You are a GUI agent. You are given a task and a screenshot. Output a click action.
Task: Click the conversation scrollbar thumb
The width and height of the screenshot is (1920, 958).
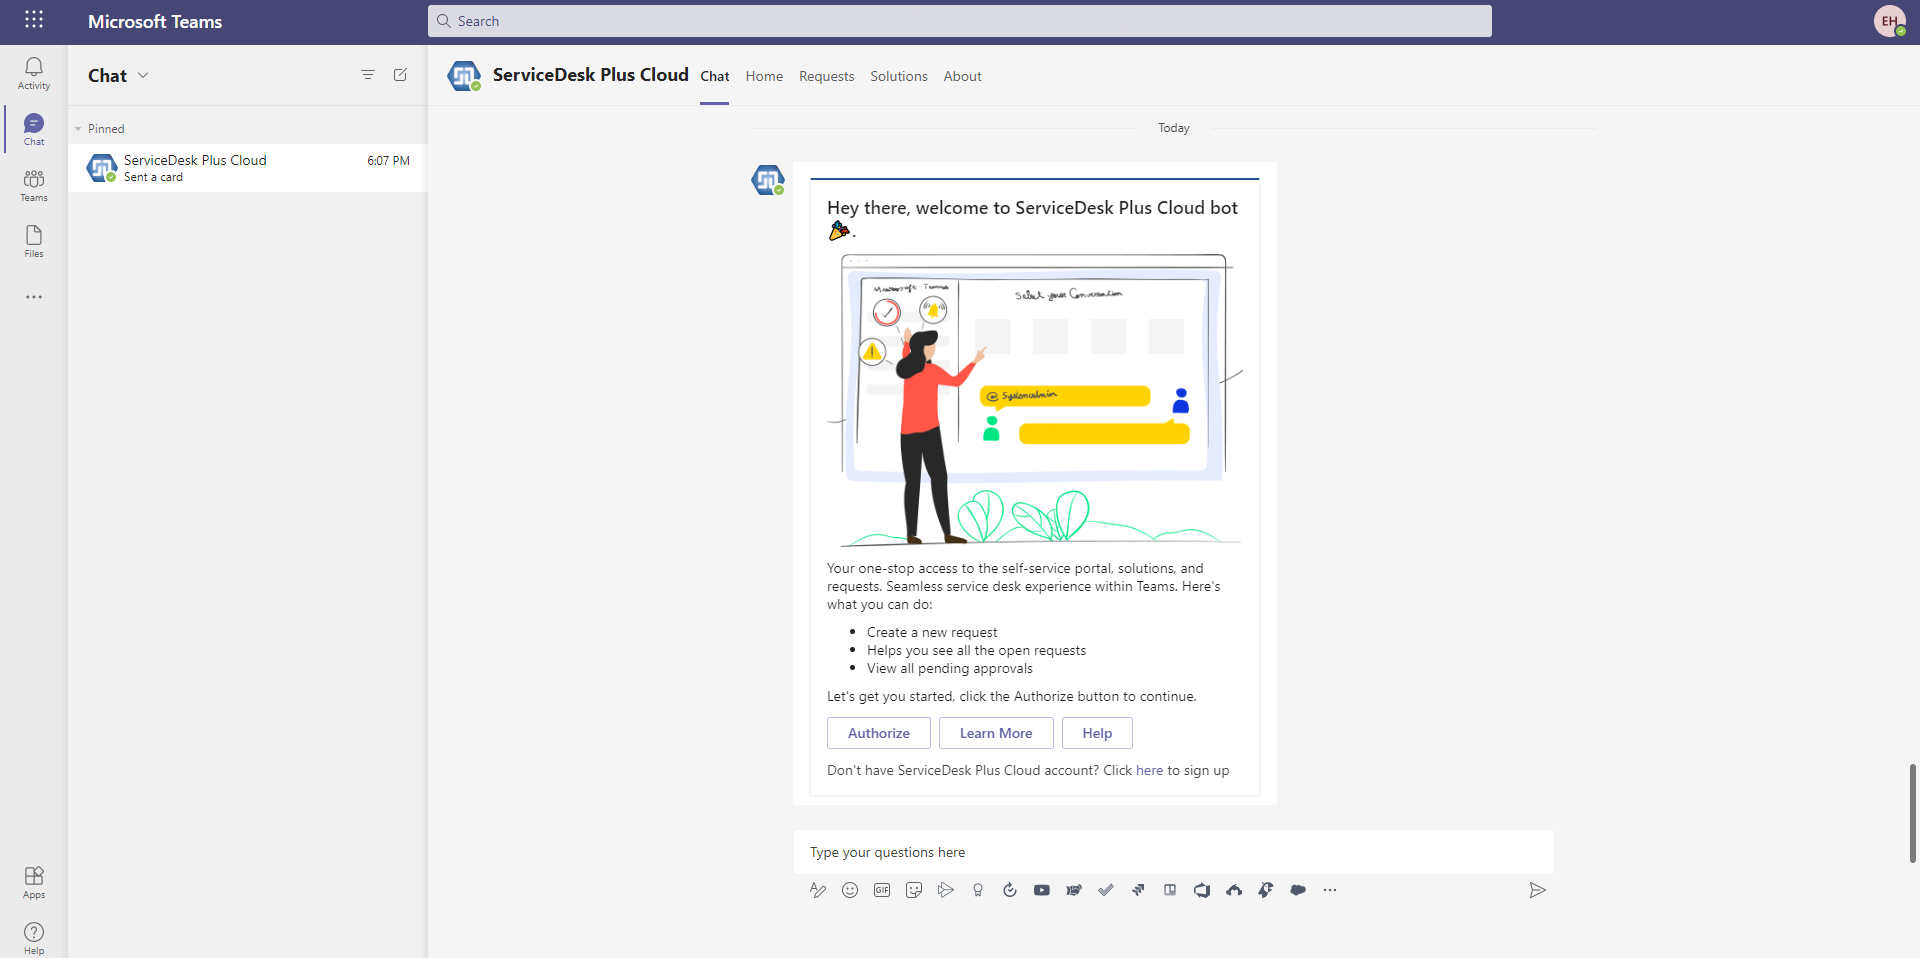click(x=1913, y=813)
